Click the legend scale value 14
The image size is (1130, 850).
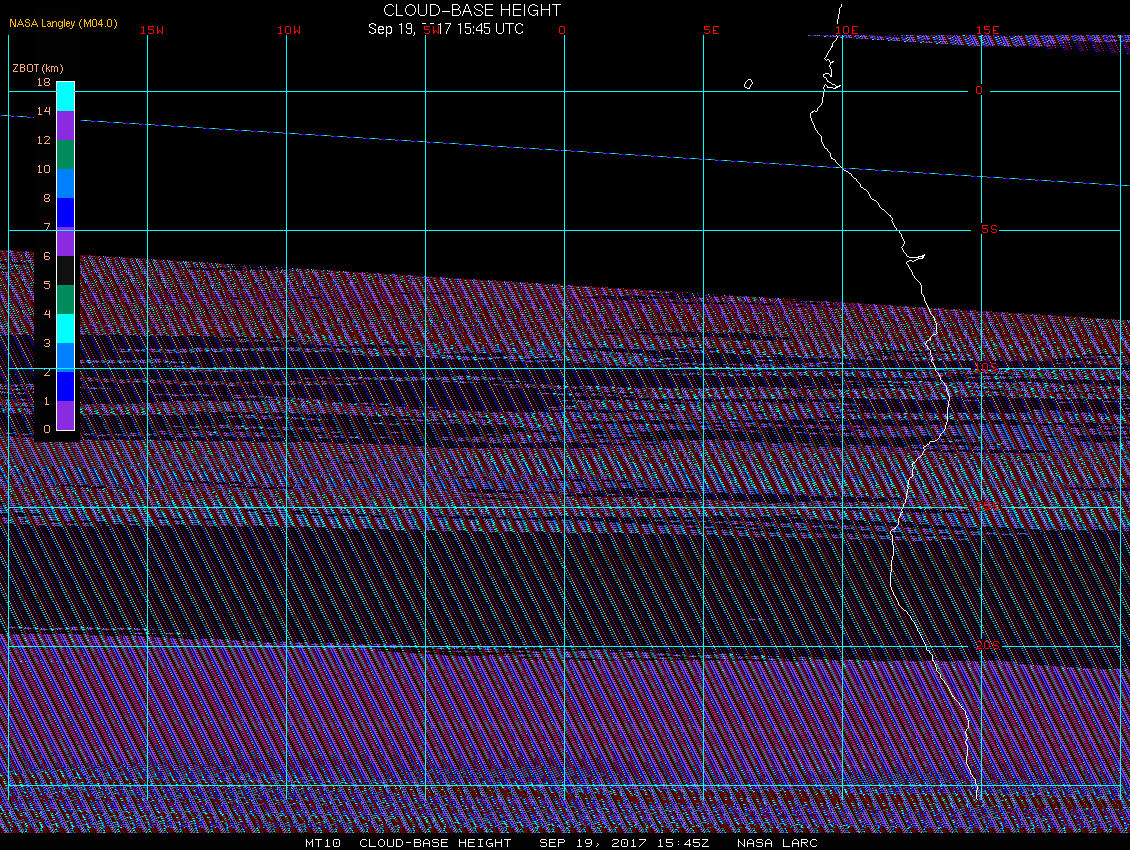click(44, 111)
